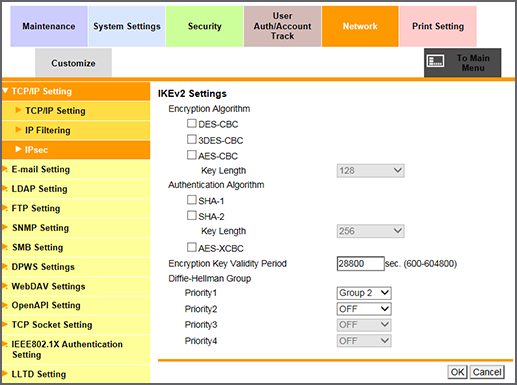Click the arrow icon next to LLTD Setting
The height and width of the screenshot is (385, 517).
pos(5,373)
